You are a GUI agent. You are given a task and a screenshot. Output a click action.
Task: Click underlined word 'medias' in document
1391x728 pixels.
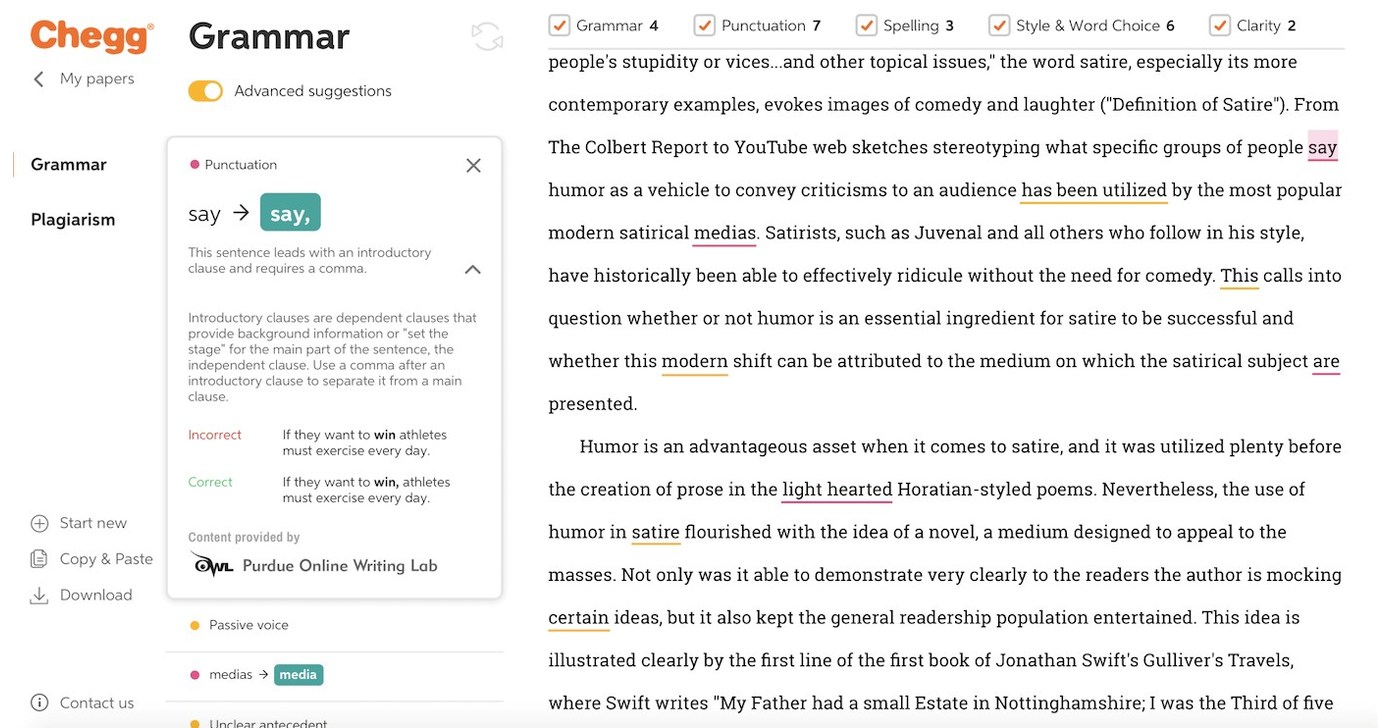[x=725, y=233]
